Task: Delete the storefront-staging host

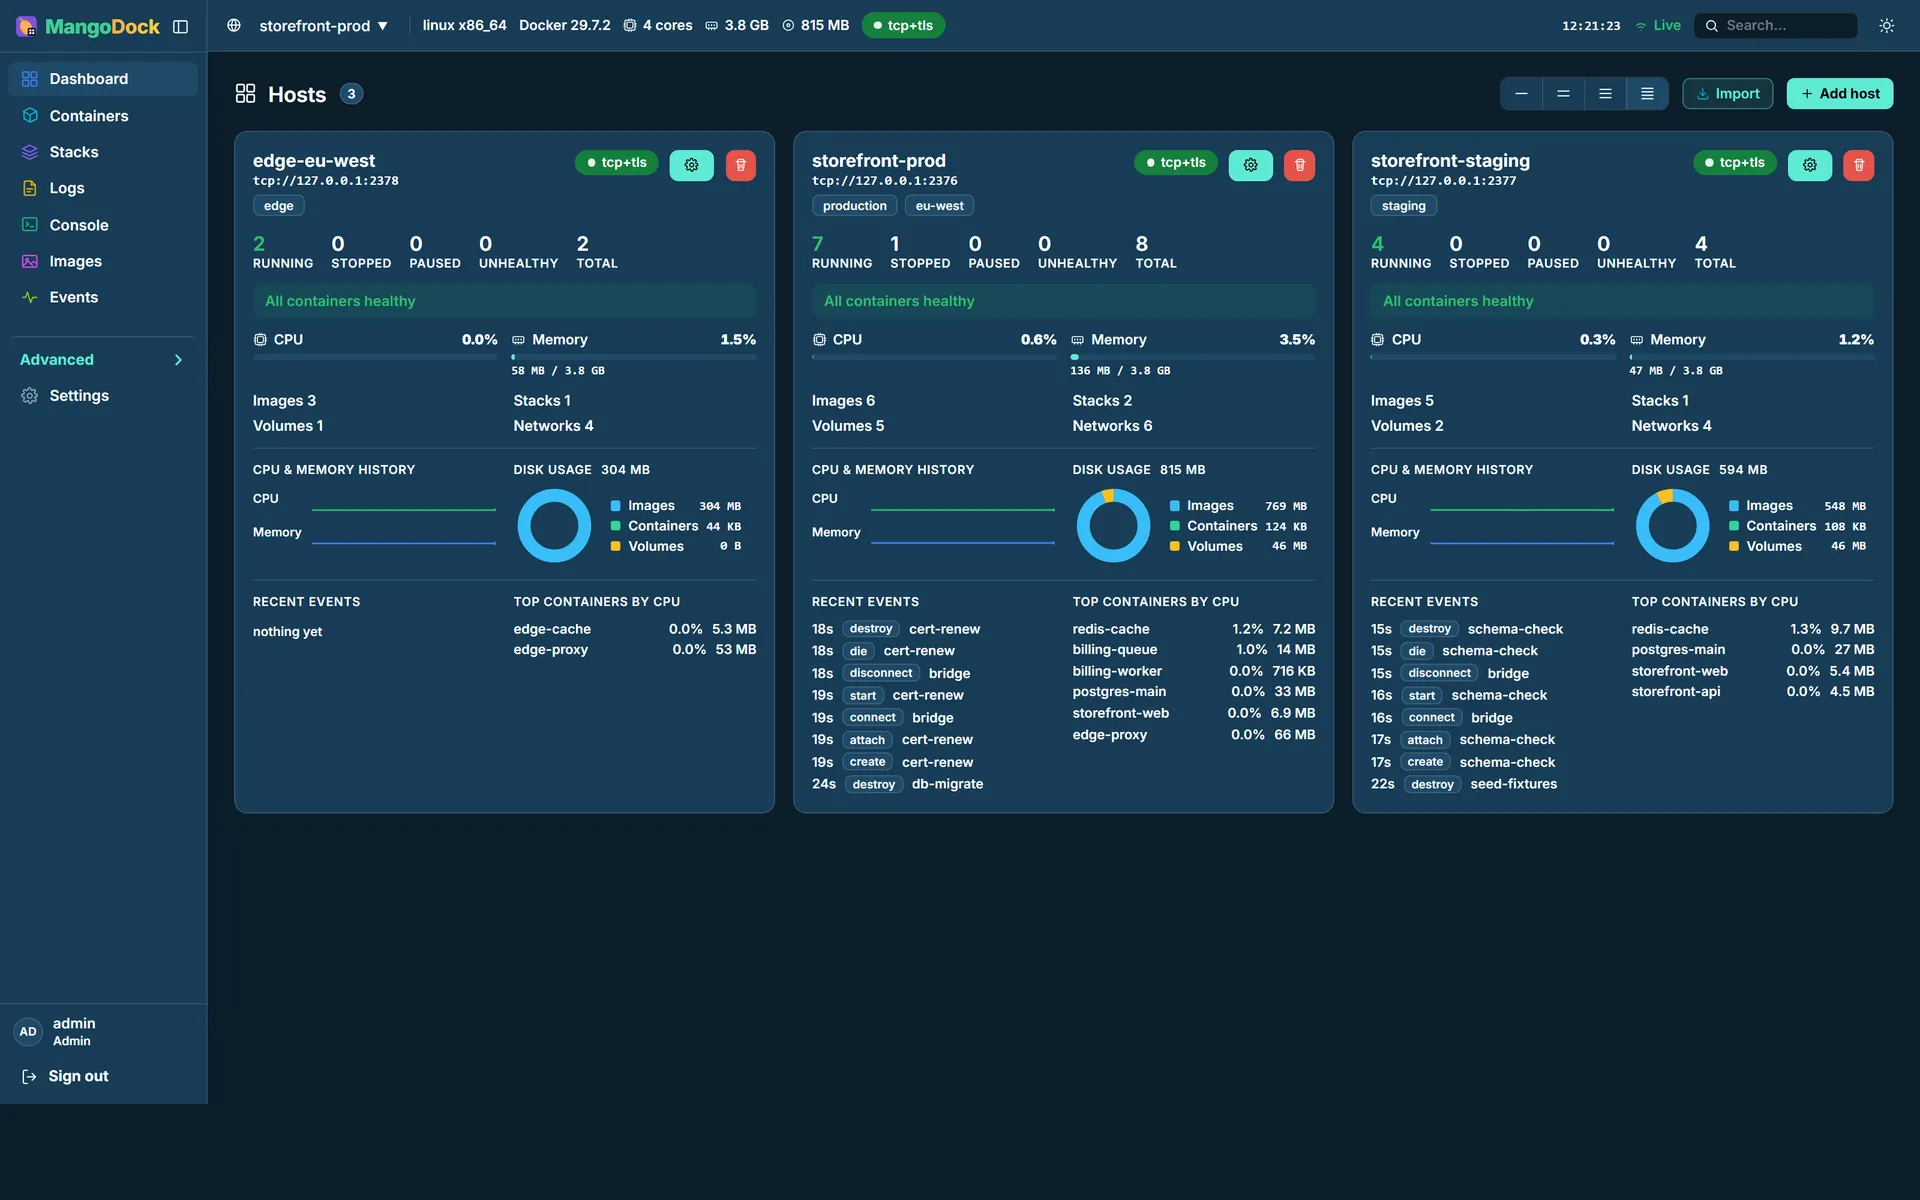Action: point(1858,165)
